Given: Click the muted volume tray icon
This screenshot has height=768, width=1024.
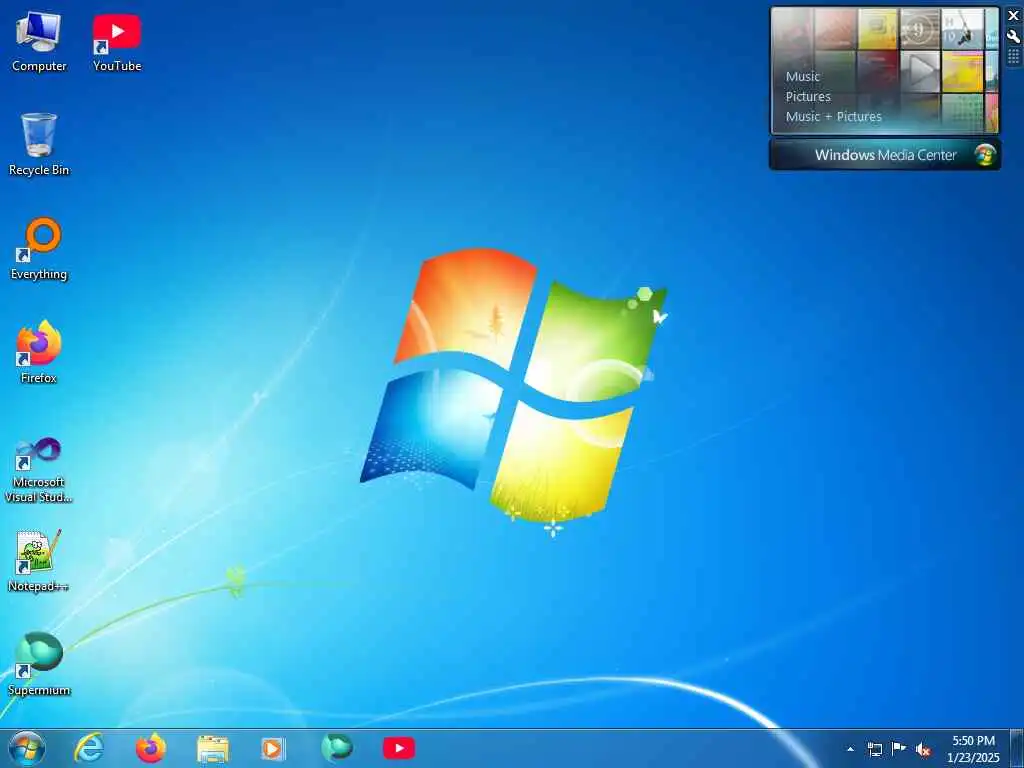Looking at the screenshot, I should pyautogui.click(x=923, y=749).
